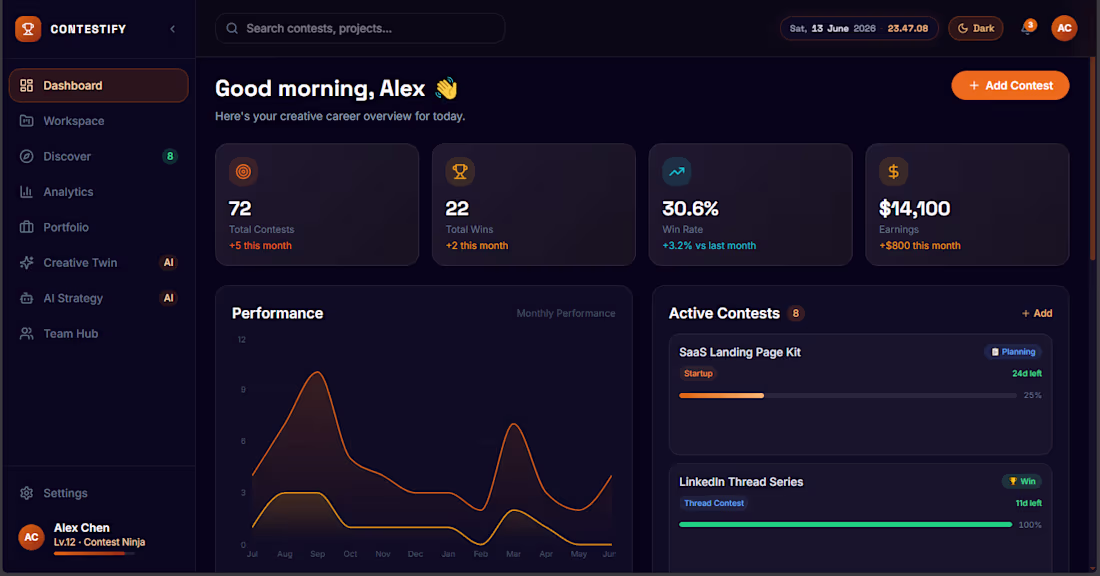Click +3.2% vs last month text
Image resolution: width=1100 pixels, height=576 pixels.
point(709,246)
